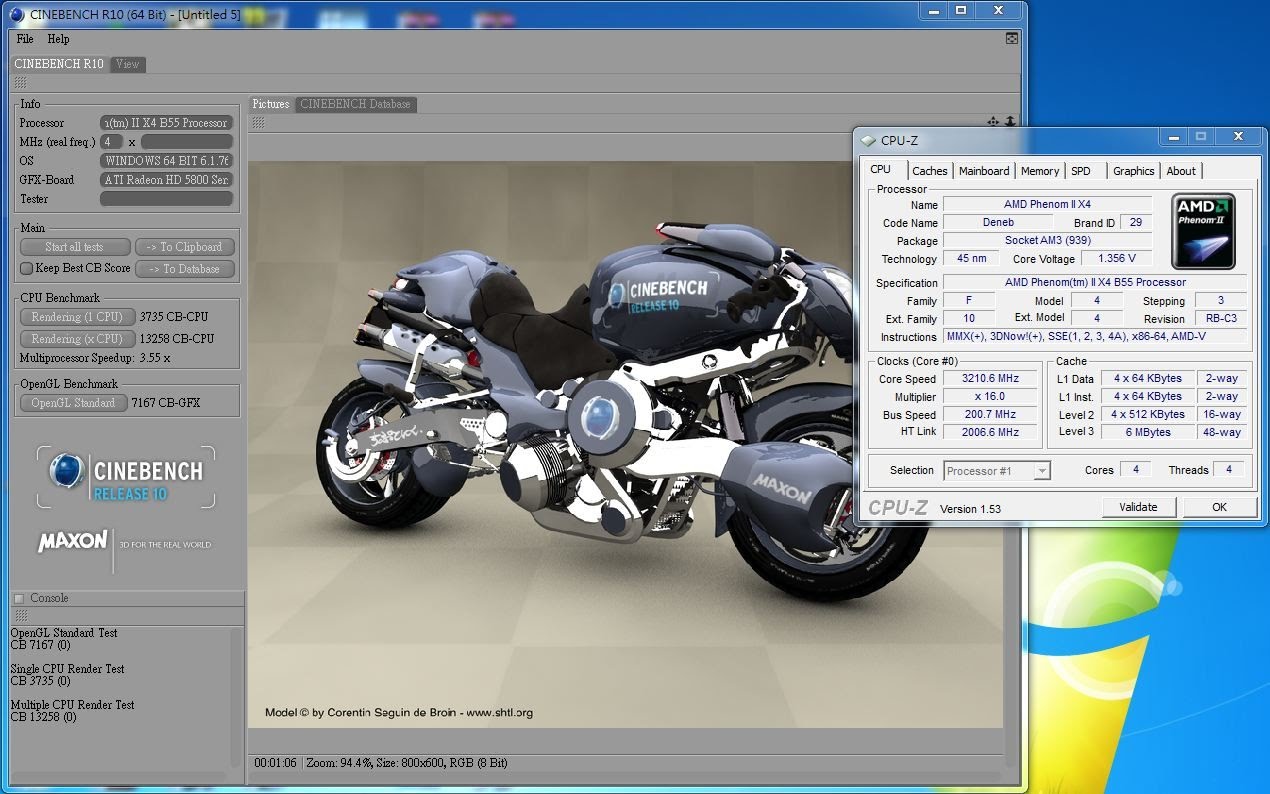Image resolution: width=1270 pixels, height=794 pixels.
Task: Click Start all tests button
Action: click(75, 247)
